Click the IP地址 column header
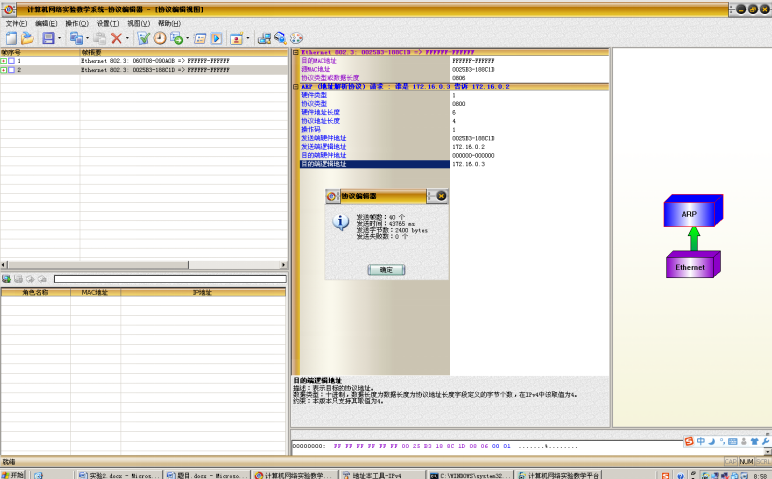Viewport: 772px width, 479px height. tap(203, 292)
